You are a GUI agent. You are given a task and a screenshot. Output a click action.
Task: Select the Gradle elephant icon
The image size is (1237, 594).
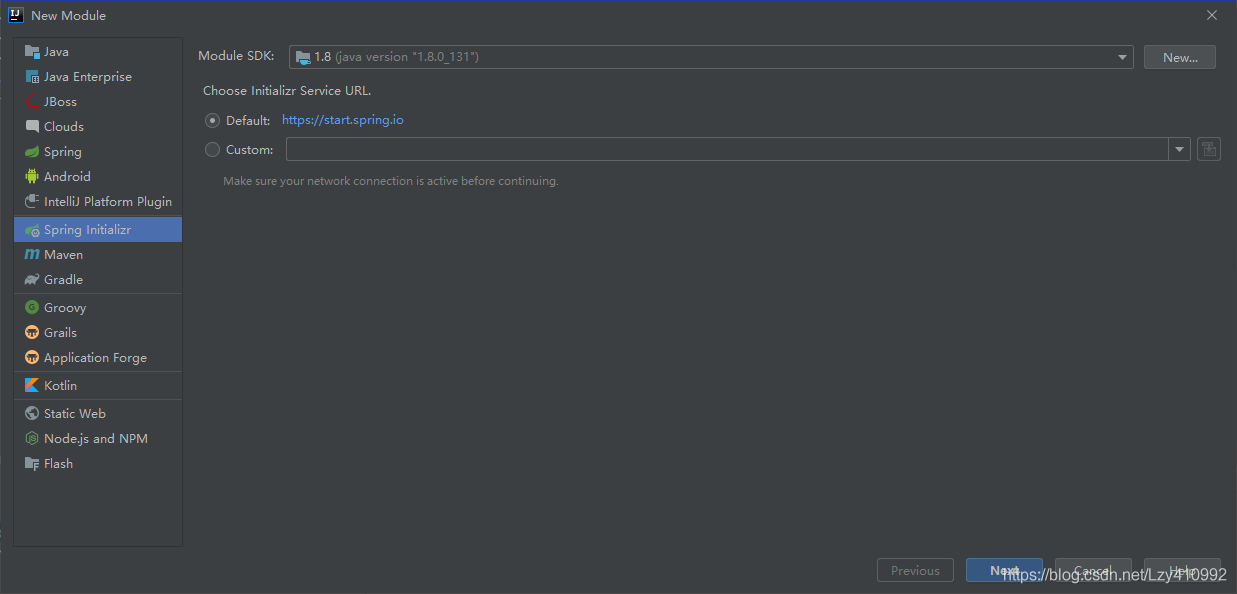(32, 280)
